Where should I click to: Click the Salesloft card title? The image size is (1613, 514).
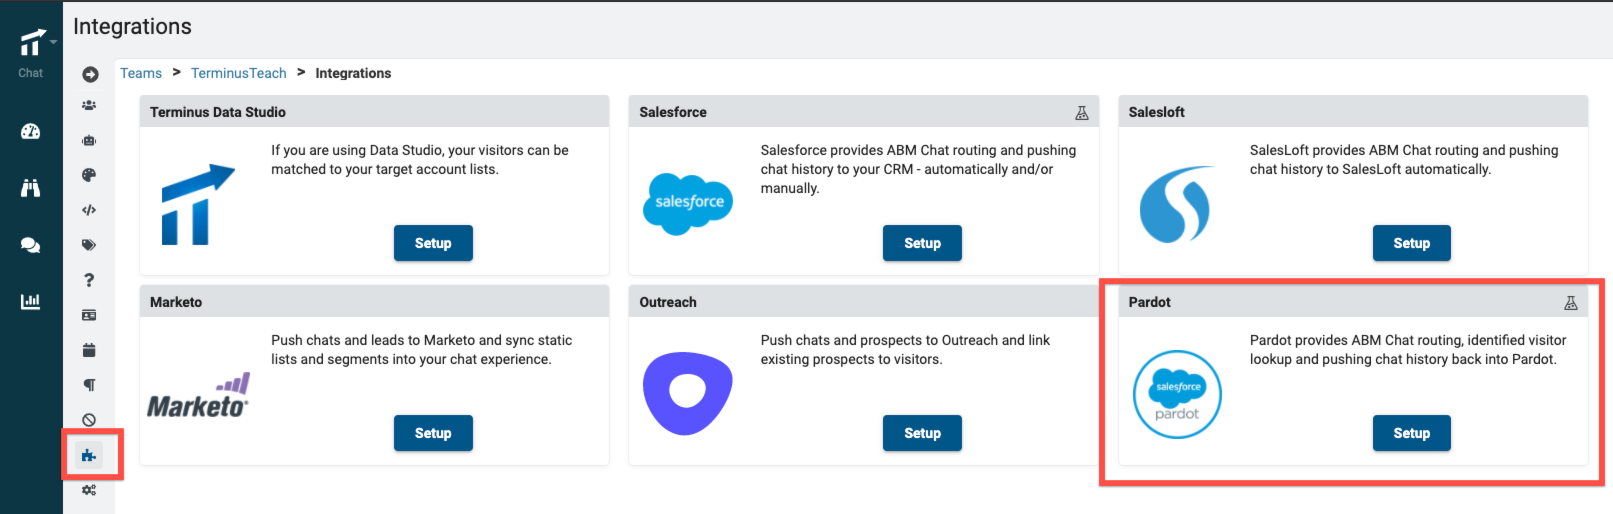[x=1156, y=112]
